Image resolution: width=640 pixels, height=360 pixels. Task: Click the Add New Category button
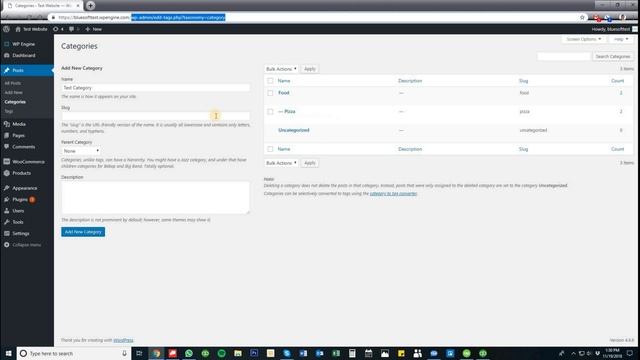coord(83,232)
